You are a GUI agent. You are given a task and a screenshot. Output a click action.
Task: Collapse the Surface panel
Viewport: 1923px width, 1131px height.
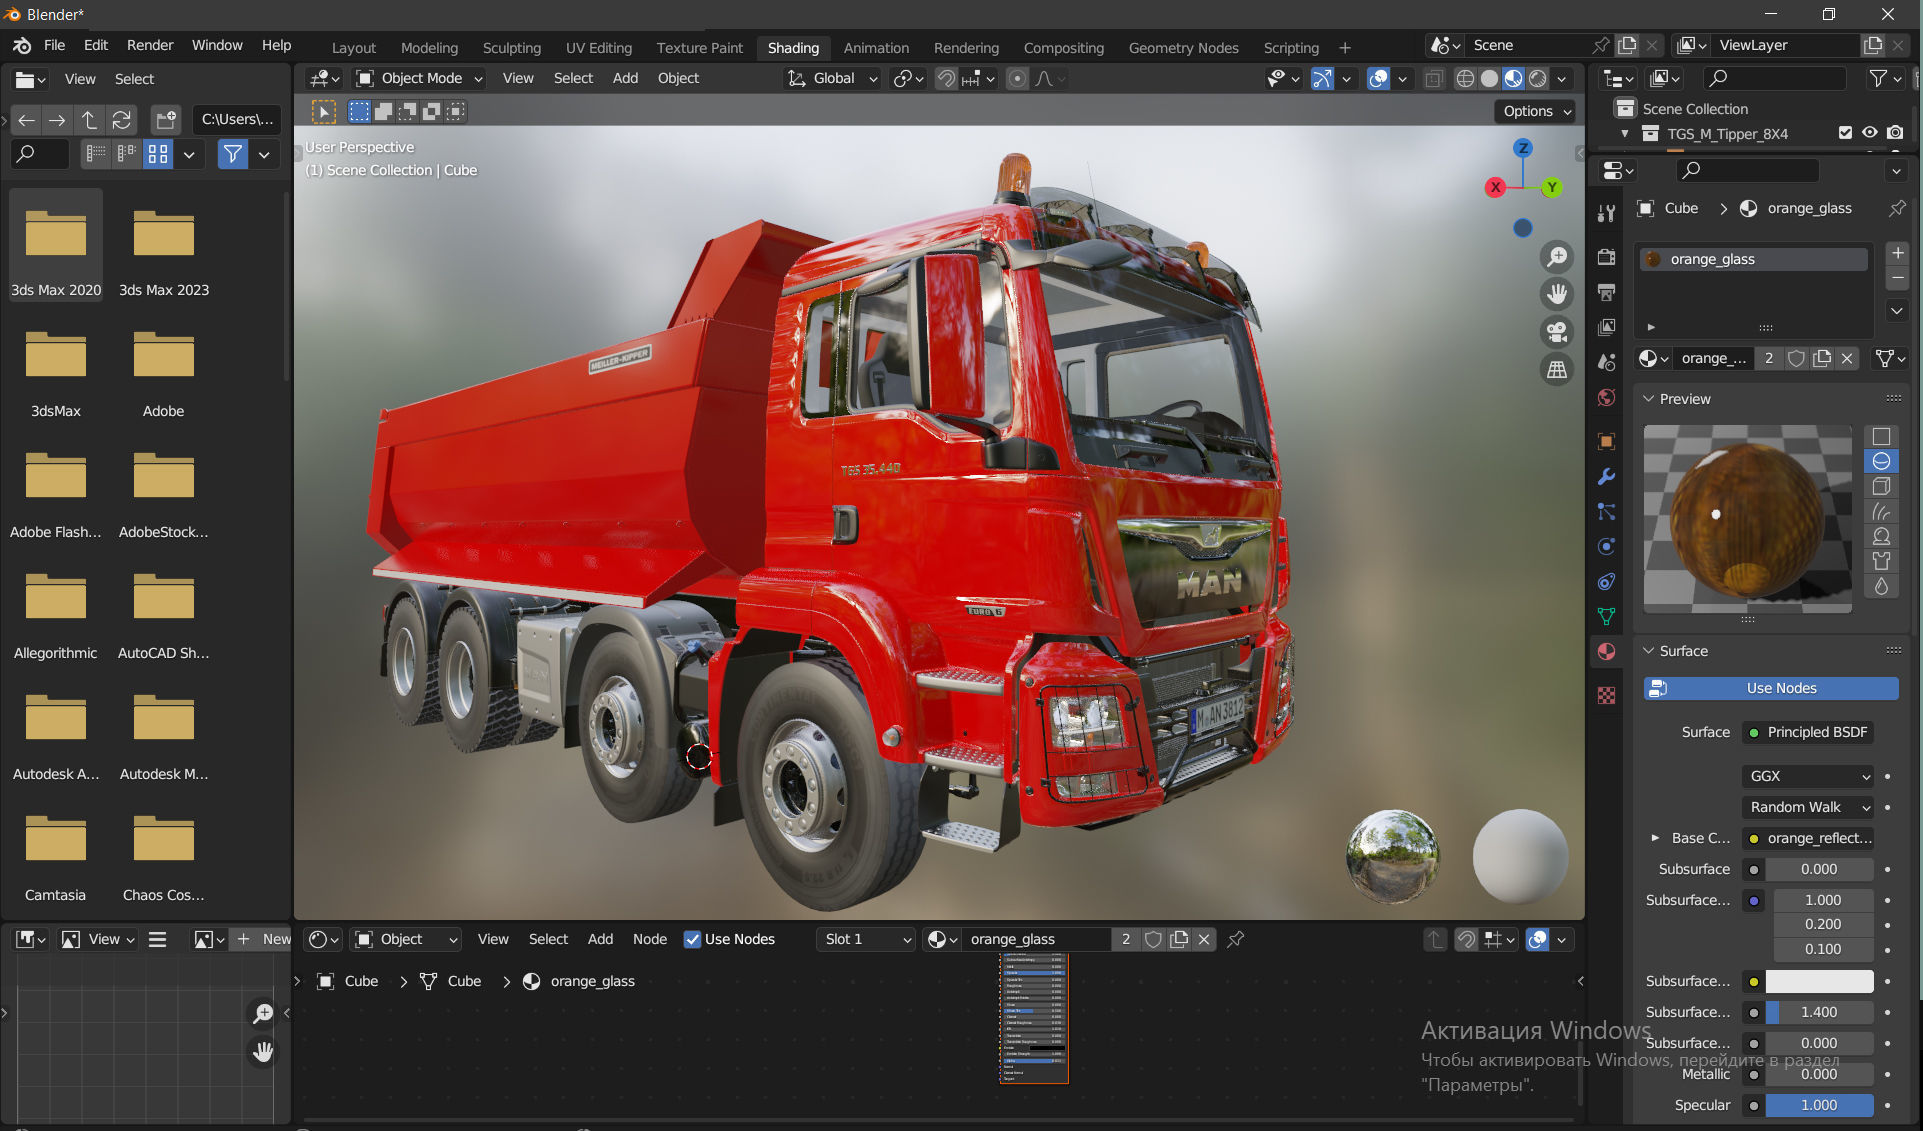tap(1649, 651)
